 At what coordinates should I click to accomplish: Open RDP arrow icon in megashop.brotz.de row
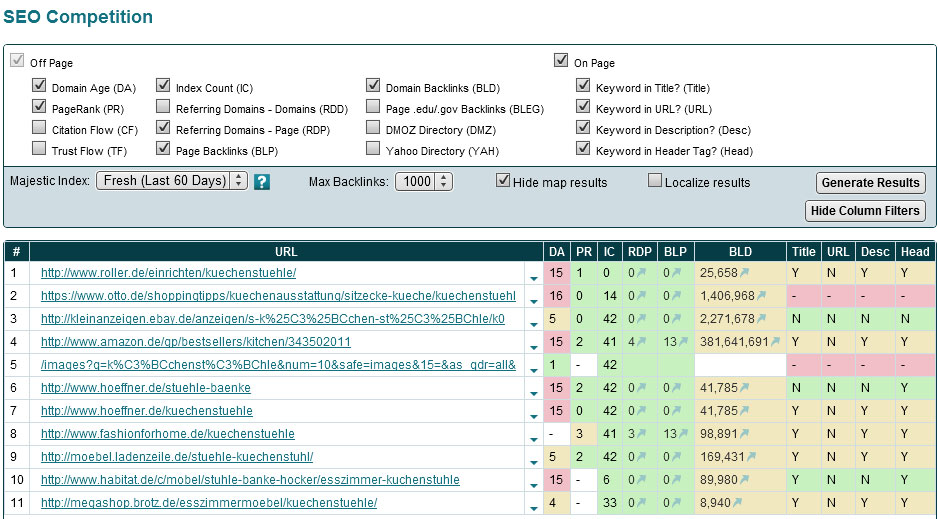pos(641,502)
